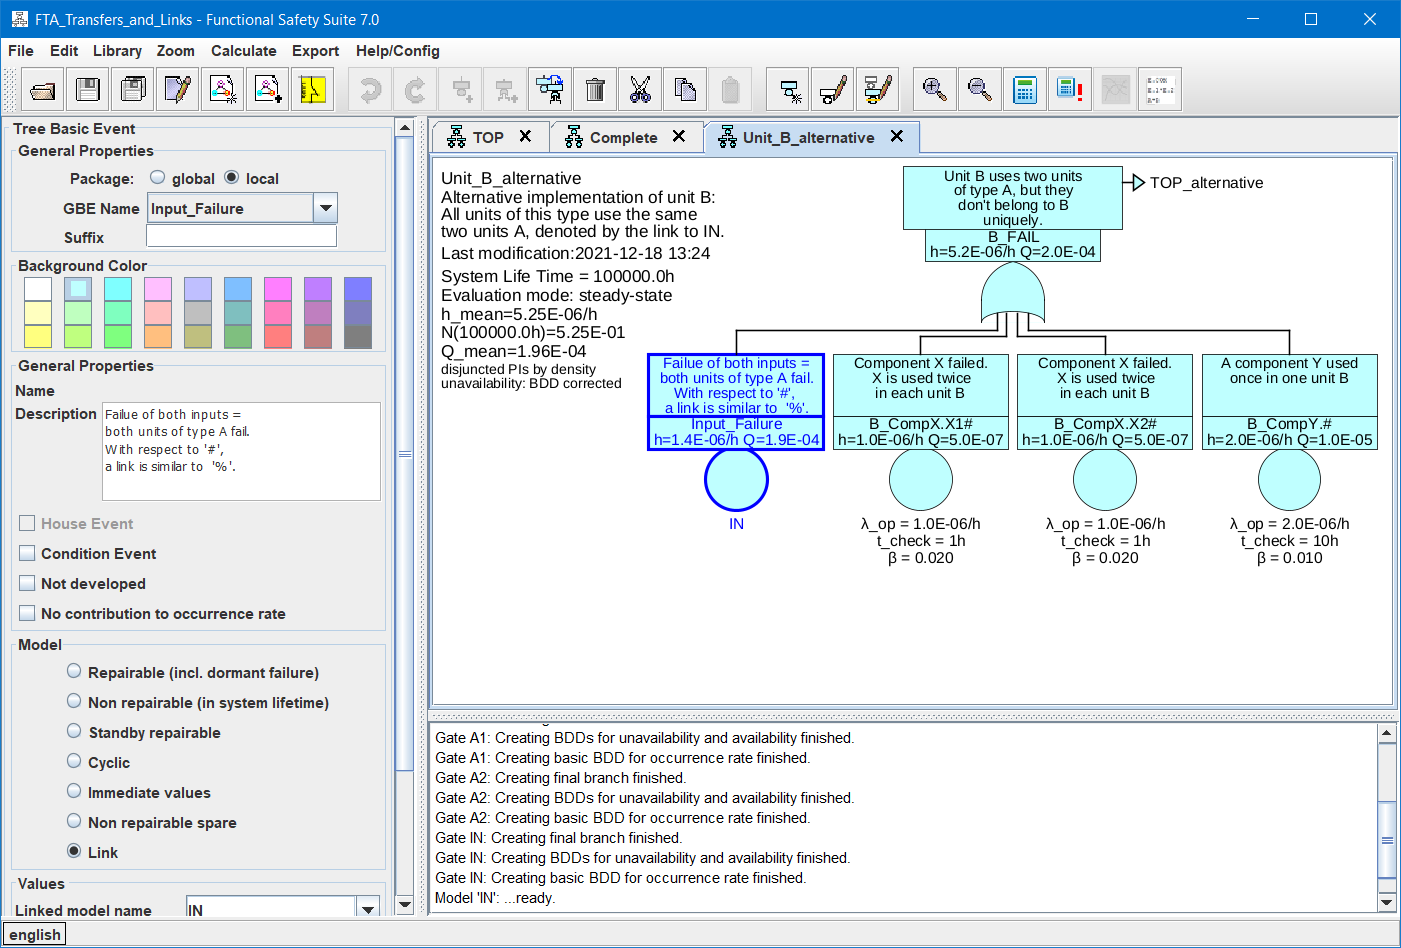This screenshot has height=948, width=1401.
Task: Open the Linked model name dropdown
Action: (x=368, y=909)
